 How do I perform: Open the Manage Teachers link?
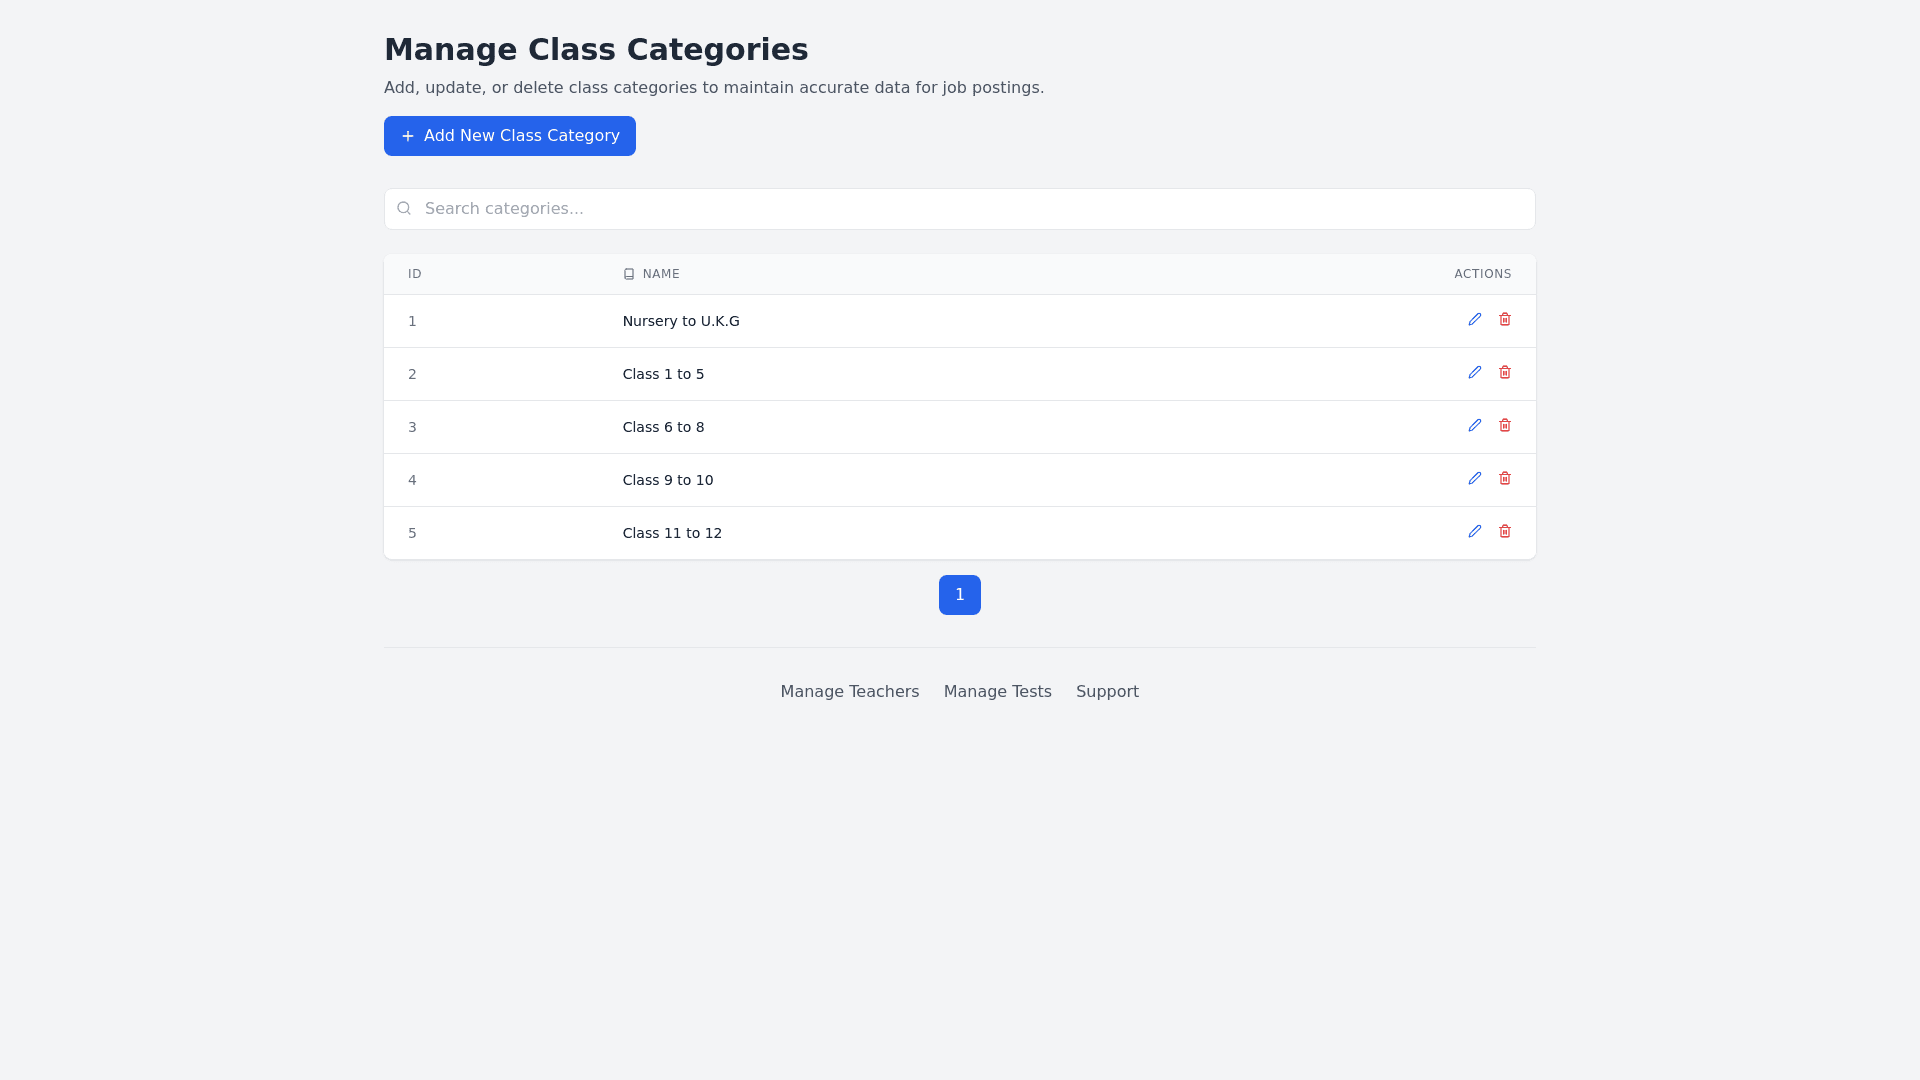(849, 692)
